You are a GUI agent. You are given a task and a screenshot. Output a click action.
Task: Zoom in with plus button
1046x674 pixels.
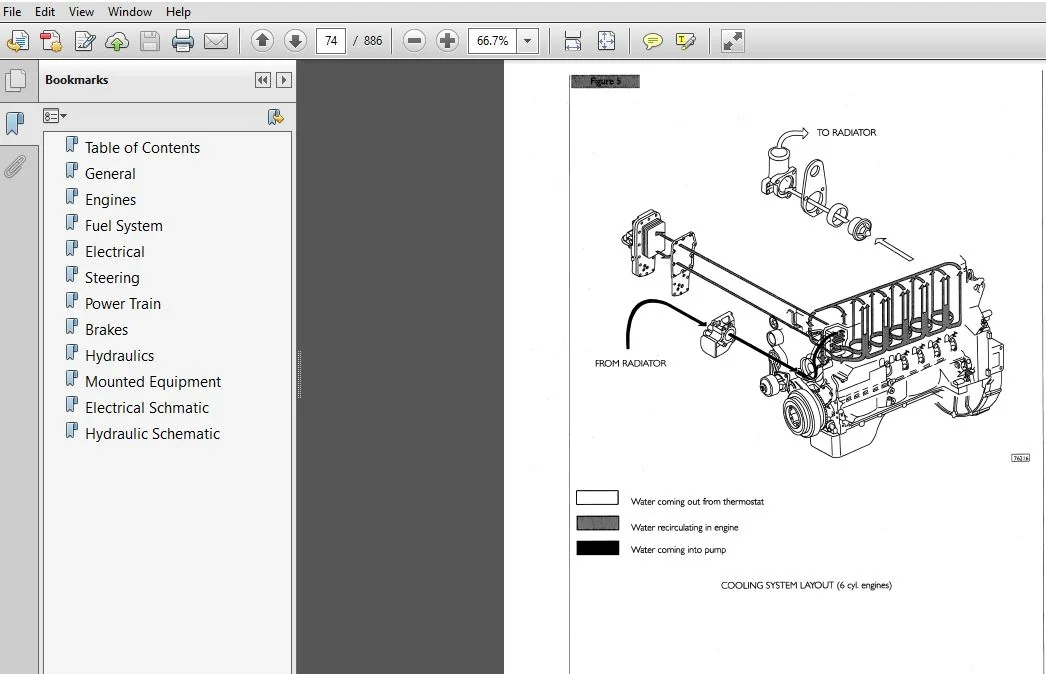447,41
